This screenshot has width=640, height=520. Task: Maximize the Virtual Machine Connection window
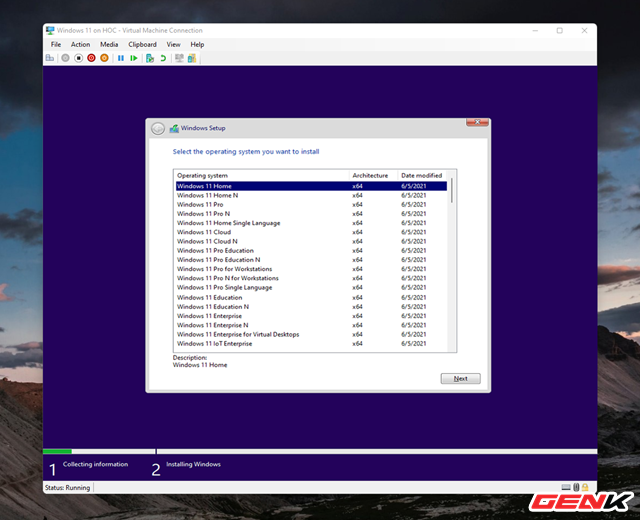click(560, 31)
